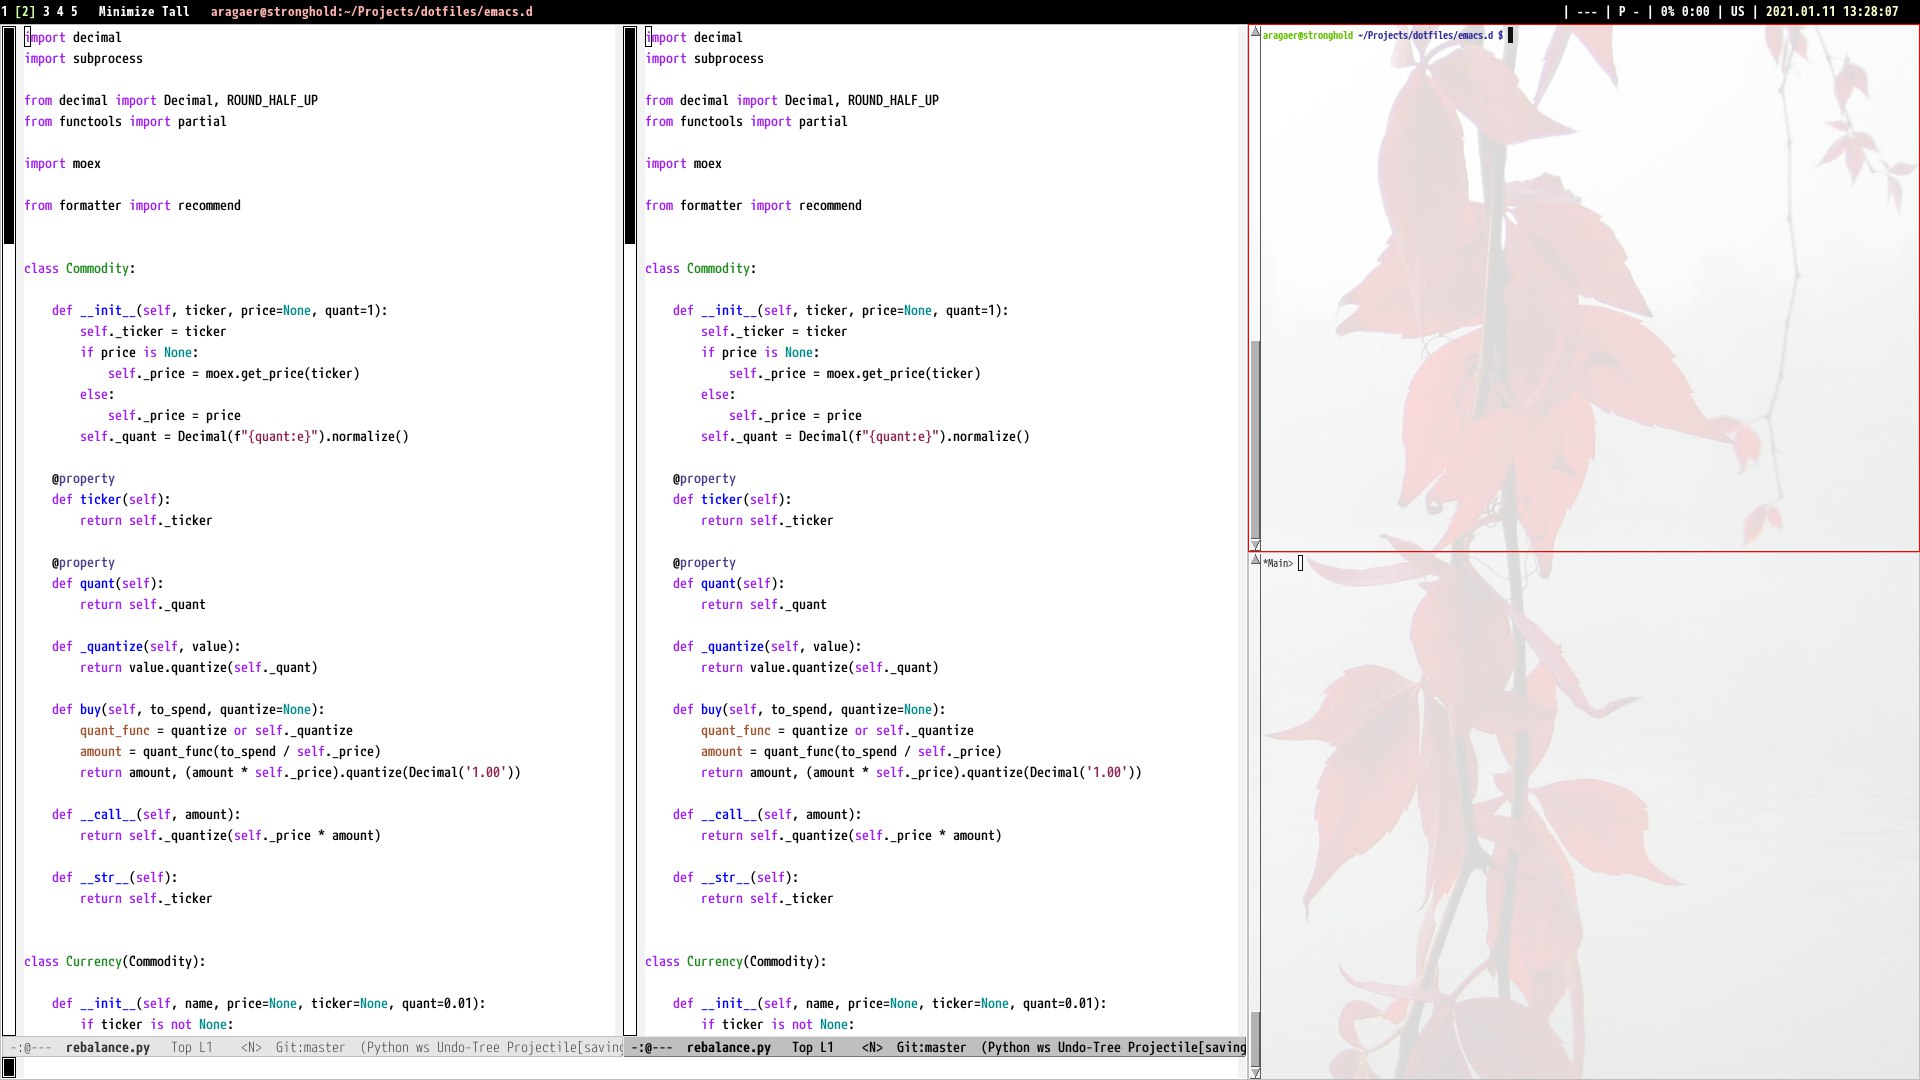Click 'def quant(self):' in right window
This screenshot has height=1080, width=1920.
(x=729, y=583)
